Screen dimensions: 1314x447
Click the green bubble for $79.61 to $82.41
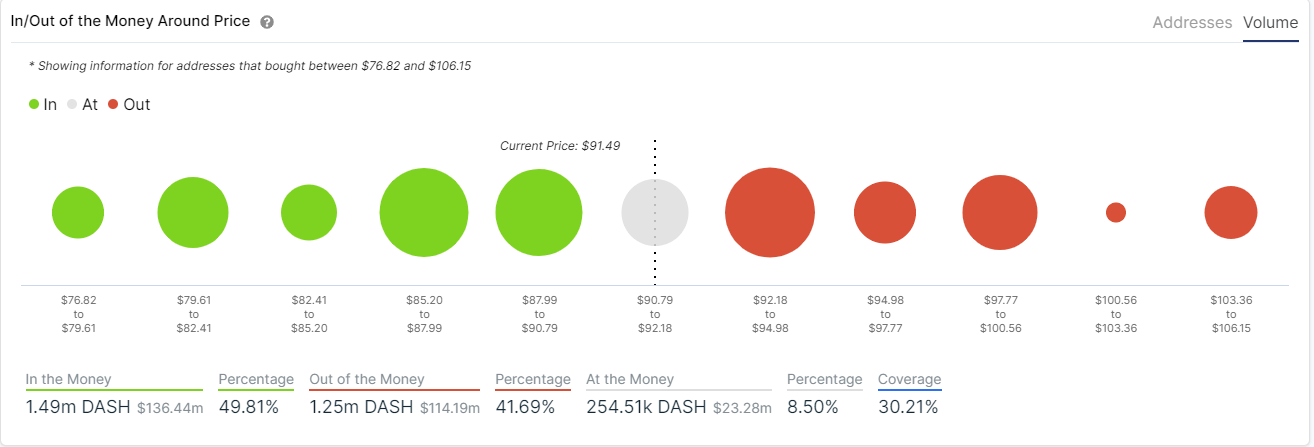pos(193,213)
